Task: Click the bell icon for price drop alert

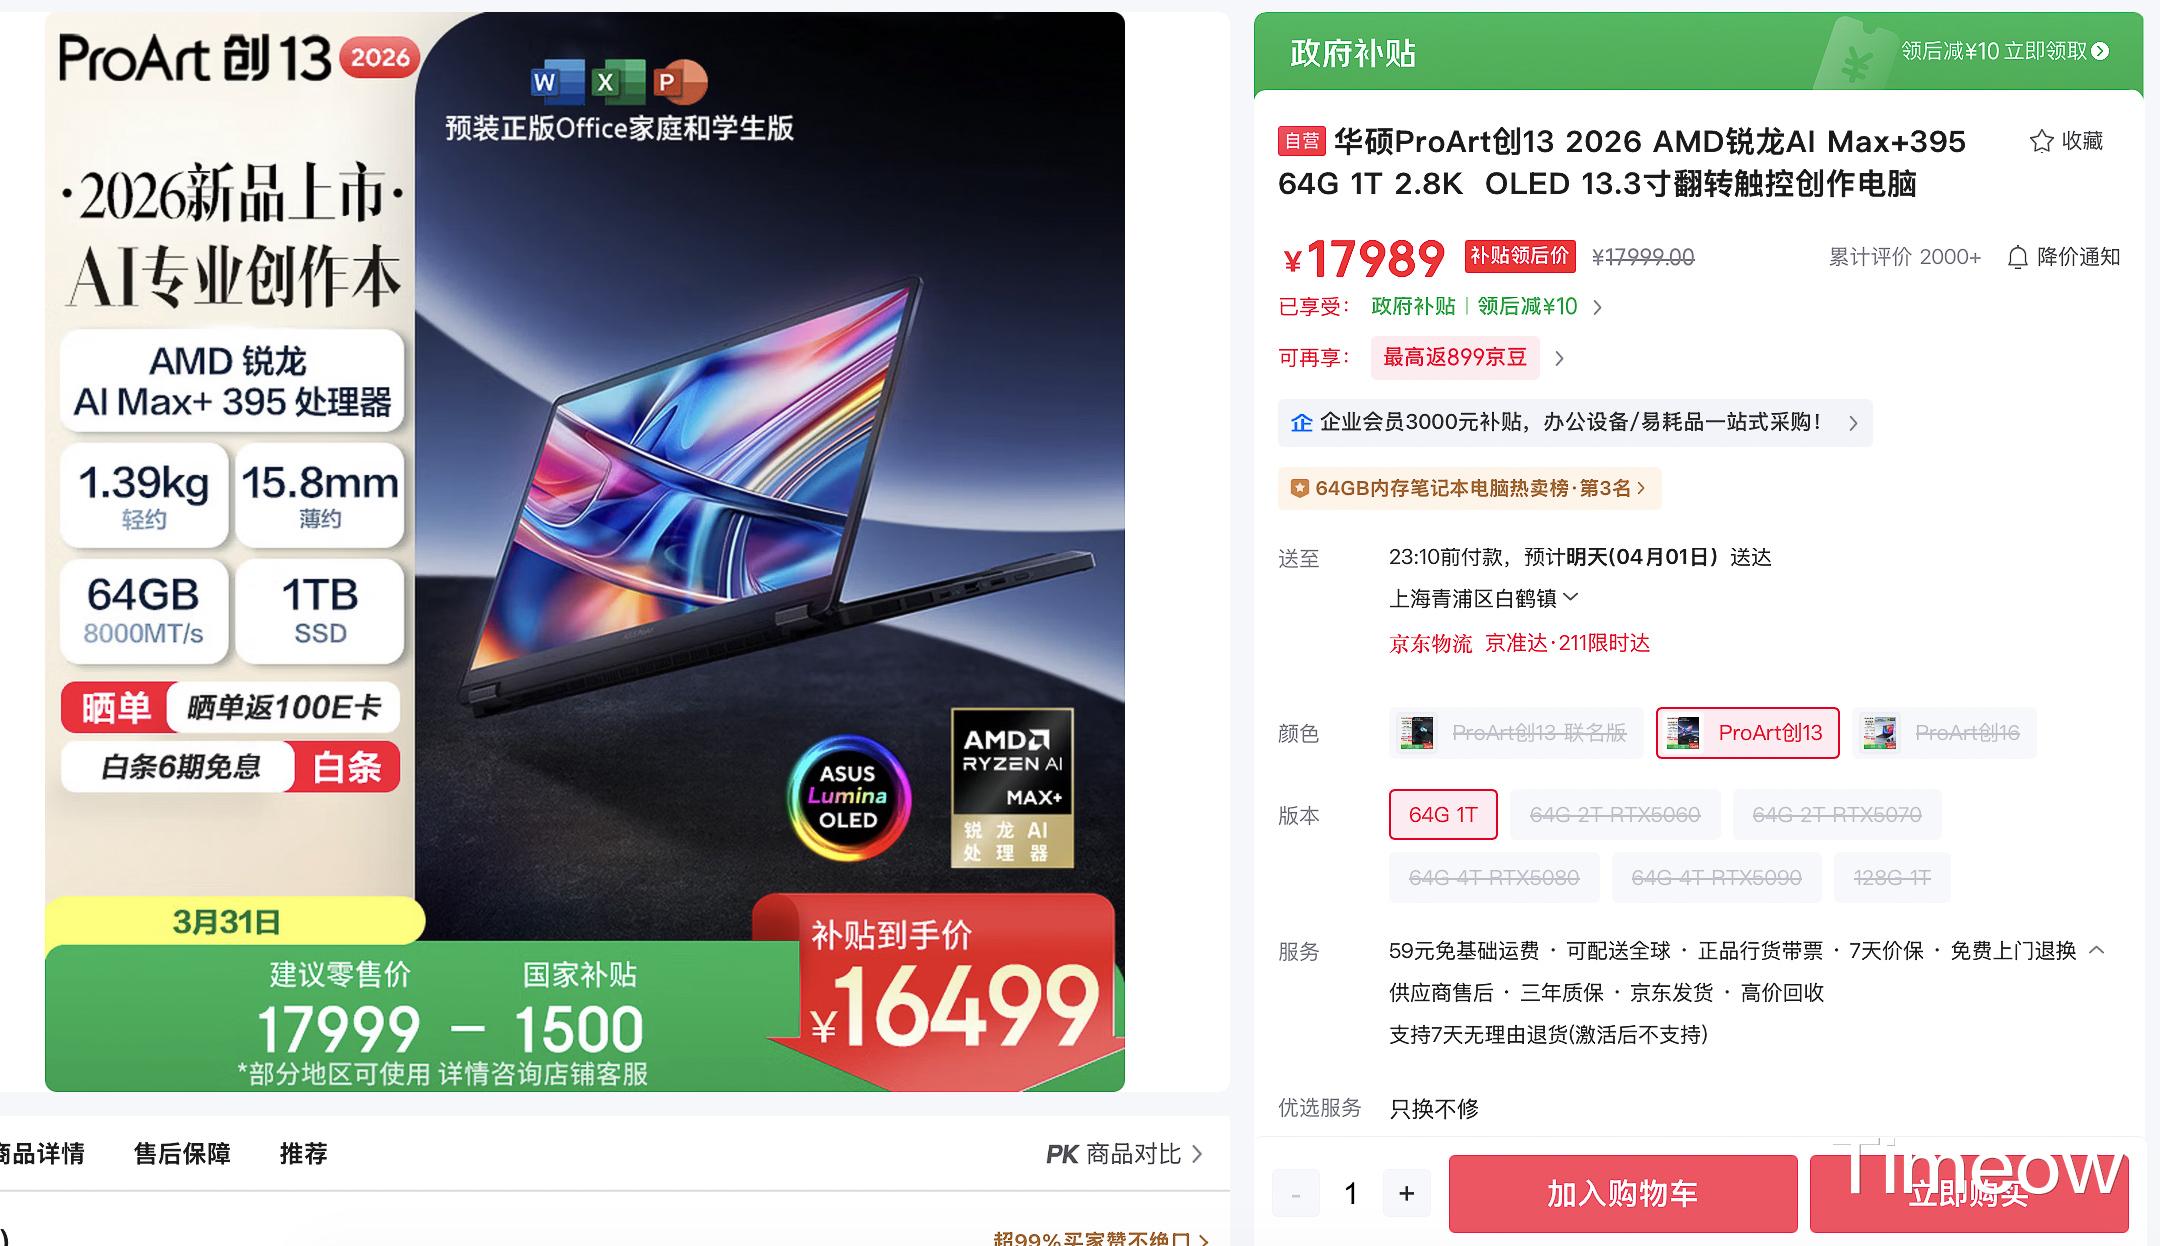Action: pyautogui.click(x=2017, y=258)
